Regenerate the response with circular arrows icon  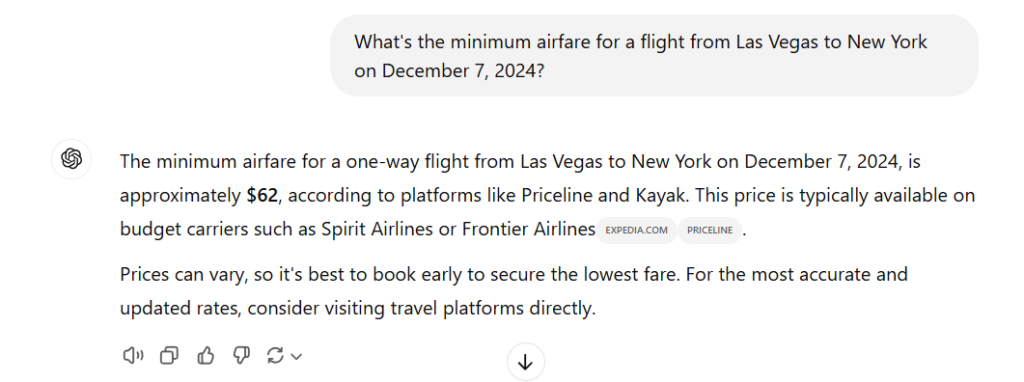(x=275, y=355)
